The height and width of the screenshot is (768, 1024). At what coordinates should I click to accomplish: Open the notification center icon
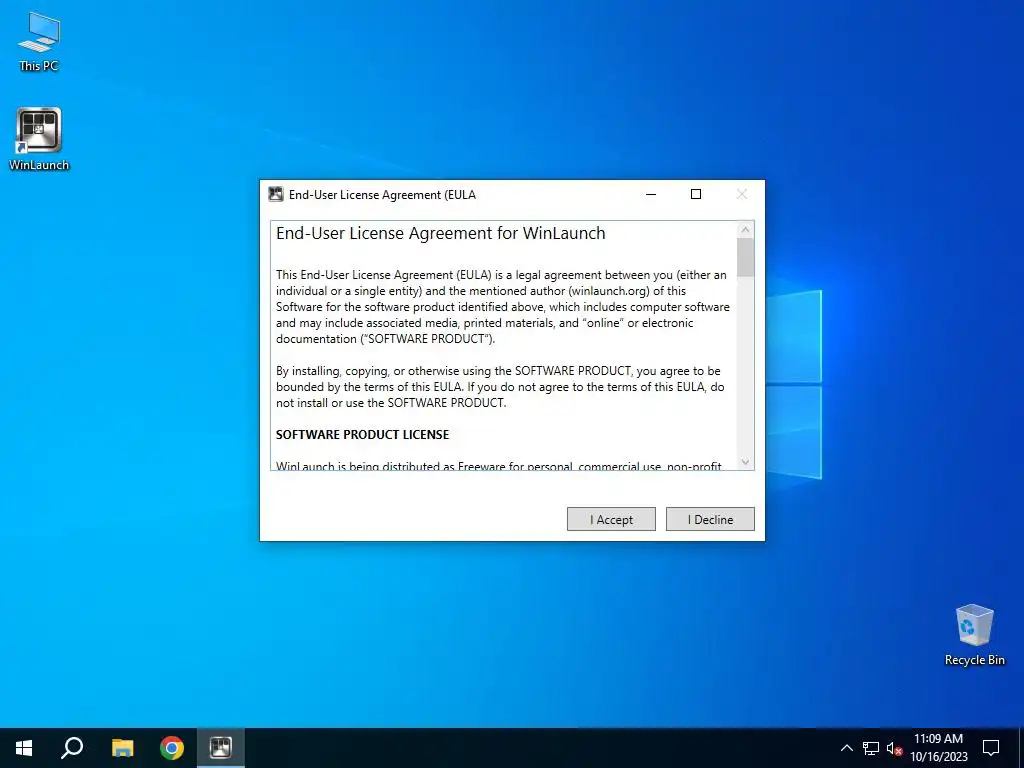tap(991, 748)
